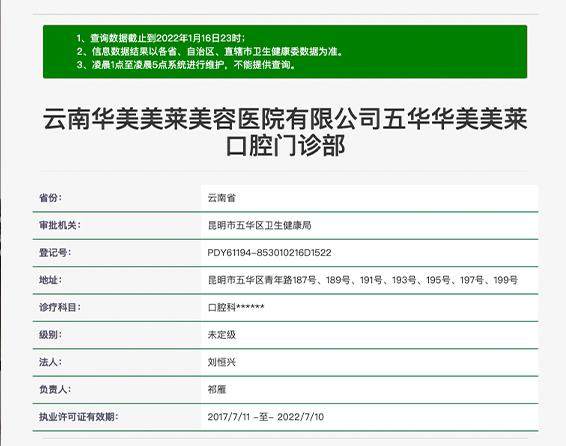Screen dimensions: 566x446
Task: Select the value 云南省
Action: pyautogui.click(x=222, y=198)
